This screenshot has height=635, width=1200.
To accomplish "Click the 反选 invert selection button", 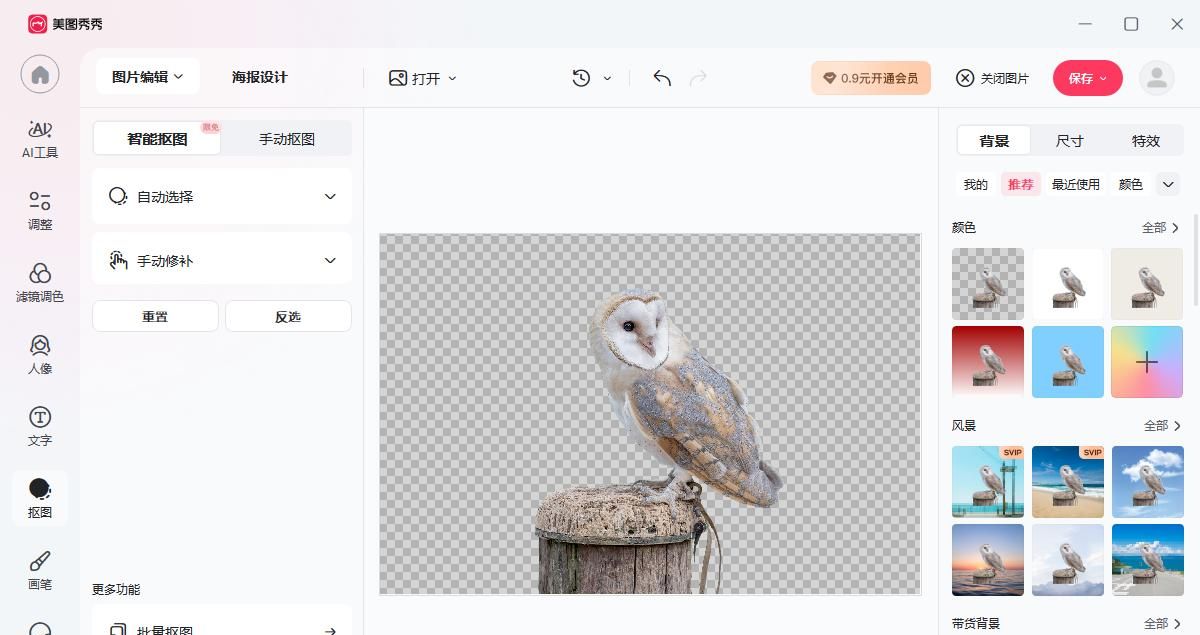I will coord(288,316).
